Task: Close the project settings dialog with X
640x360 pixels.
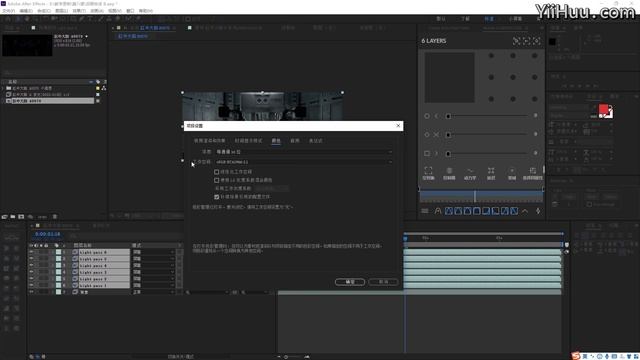Action: click(x=398, y=126)
